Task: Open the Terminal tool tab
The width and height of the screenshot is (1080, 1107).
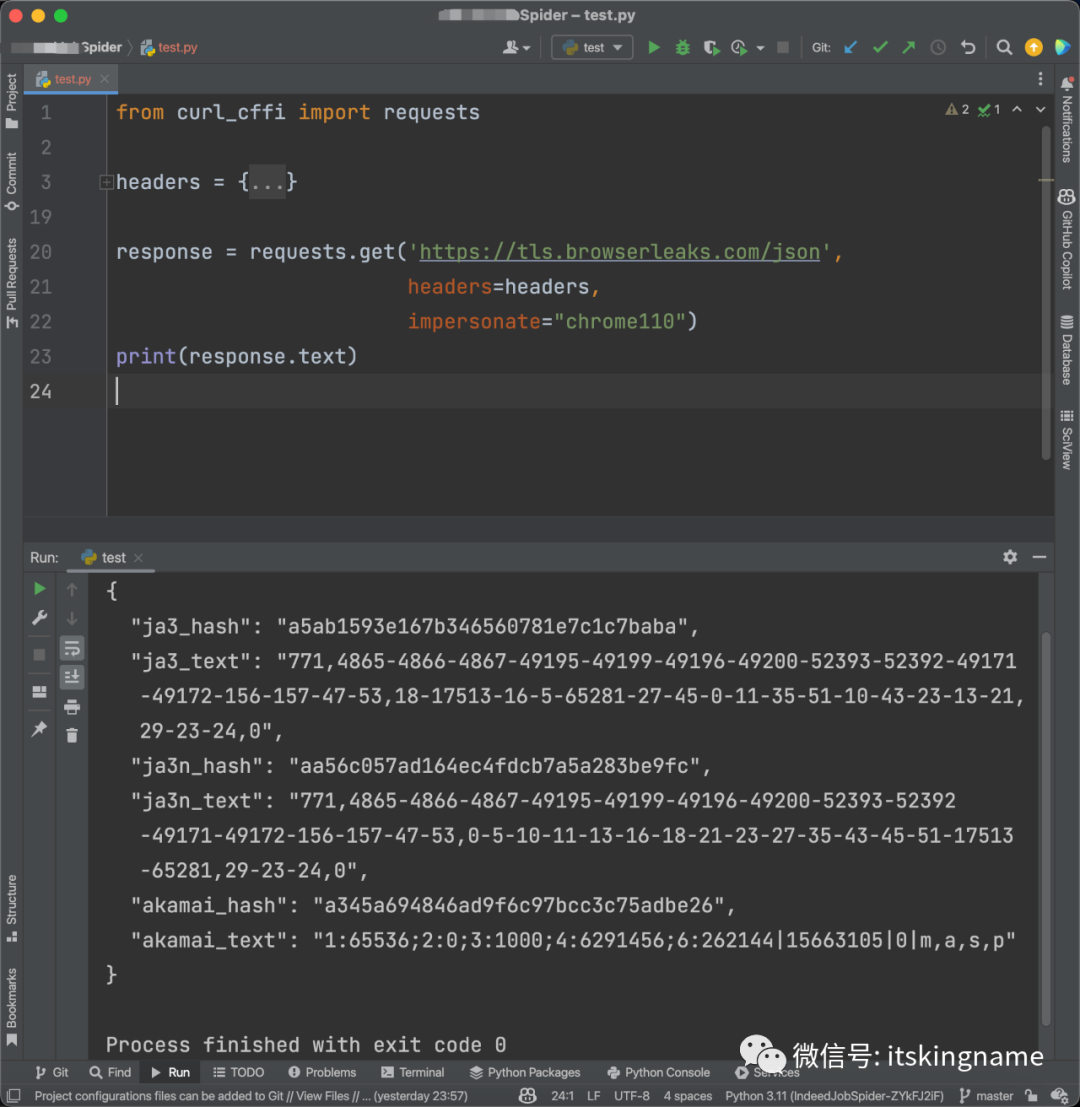Action: [x=413, y=1072]
